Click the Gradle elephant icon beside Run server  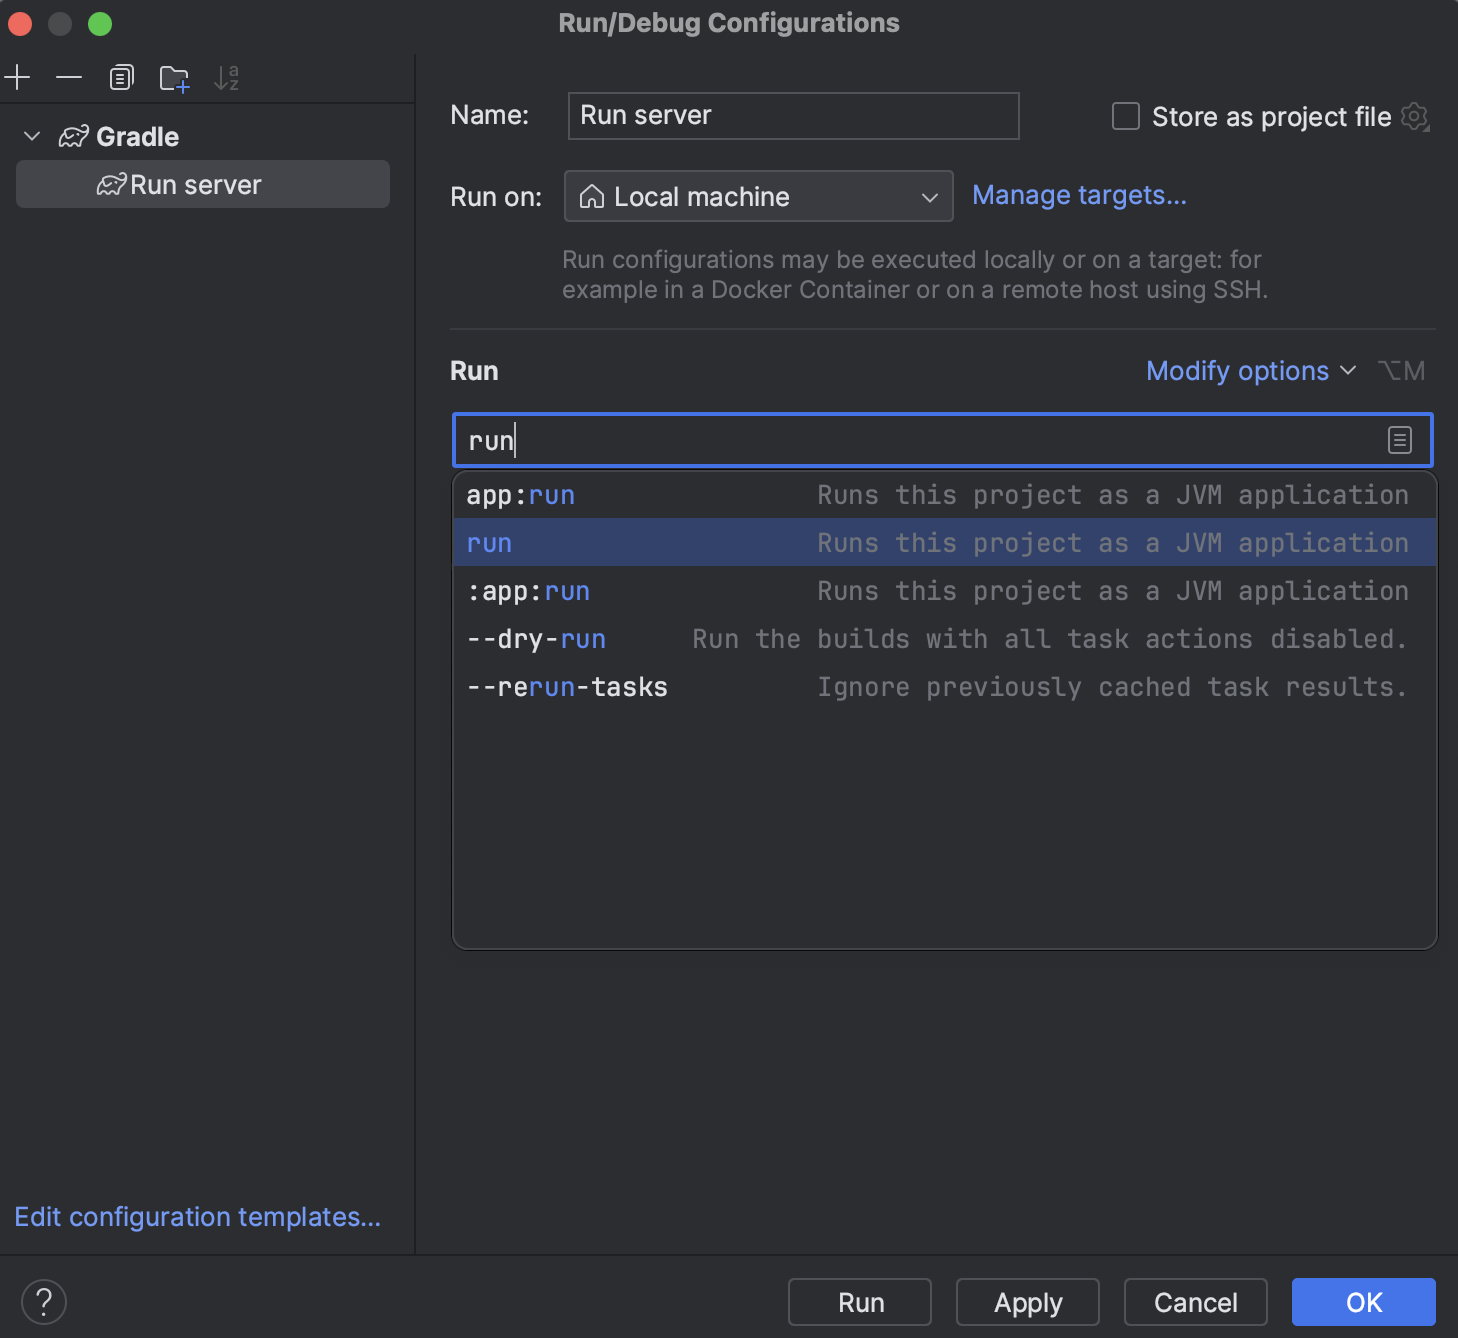coord(110,184)
